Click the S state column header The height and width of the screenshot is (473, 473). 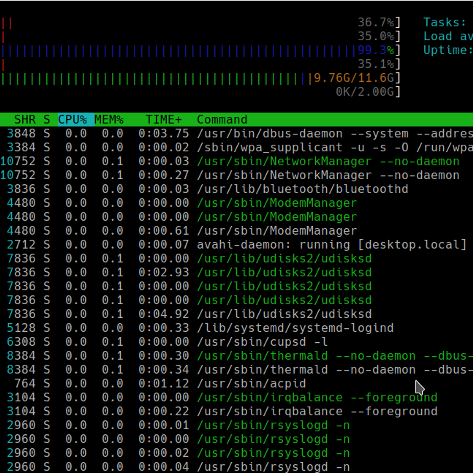pyautogui.click(x=46, y=119)
